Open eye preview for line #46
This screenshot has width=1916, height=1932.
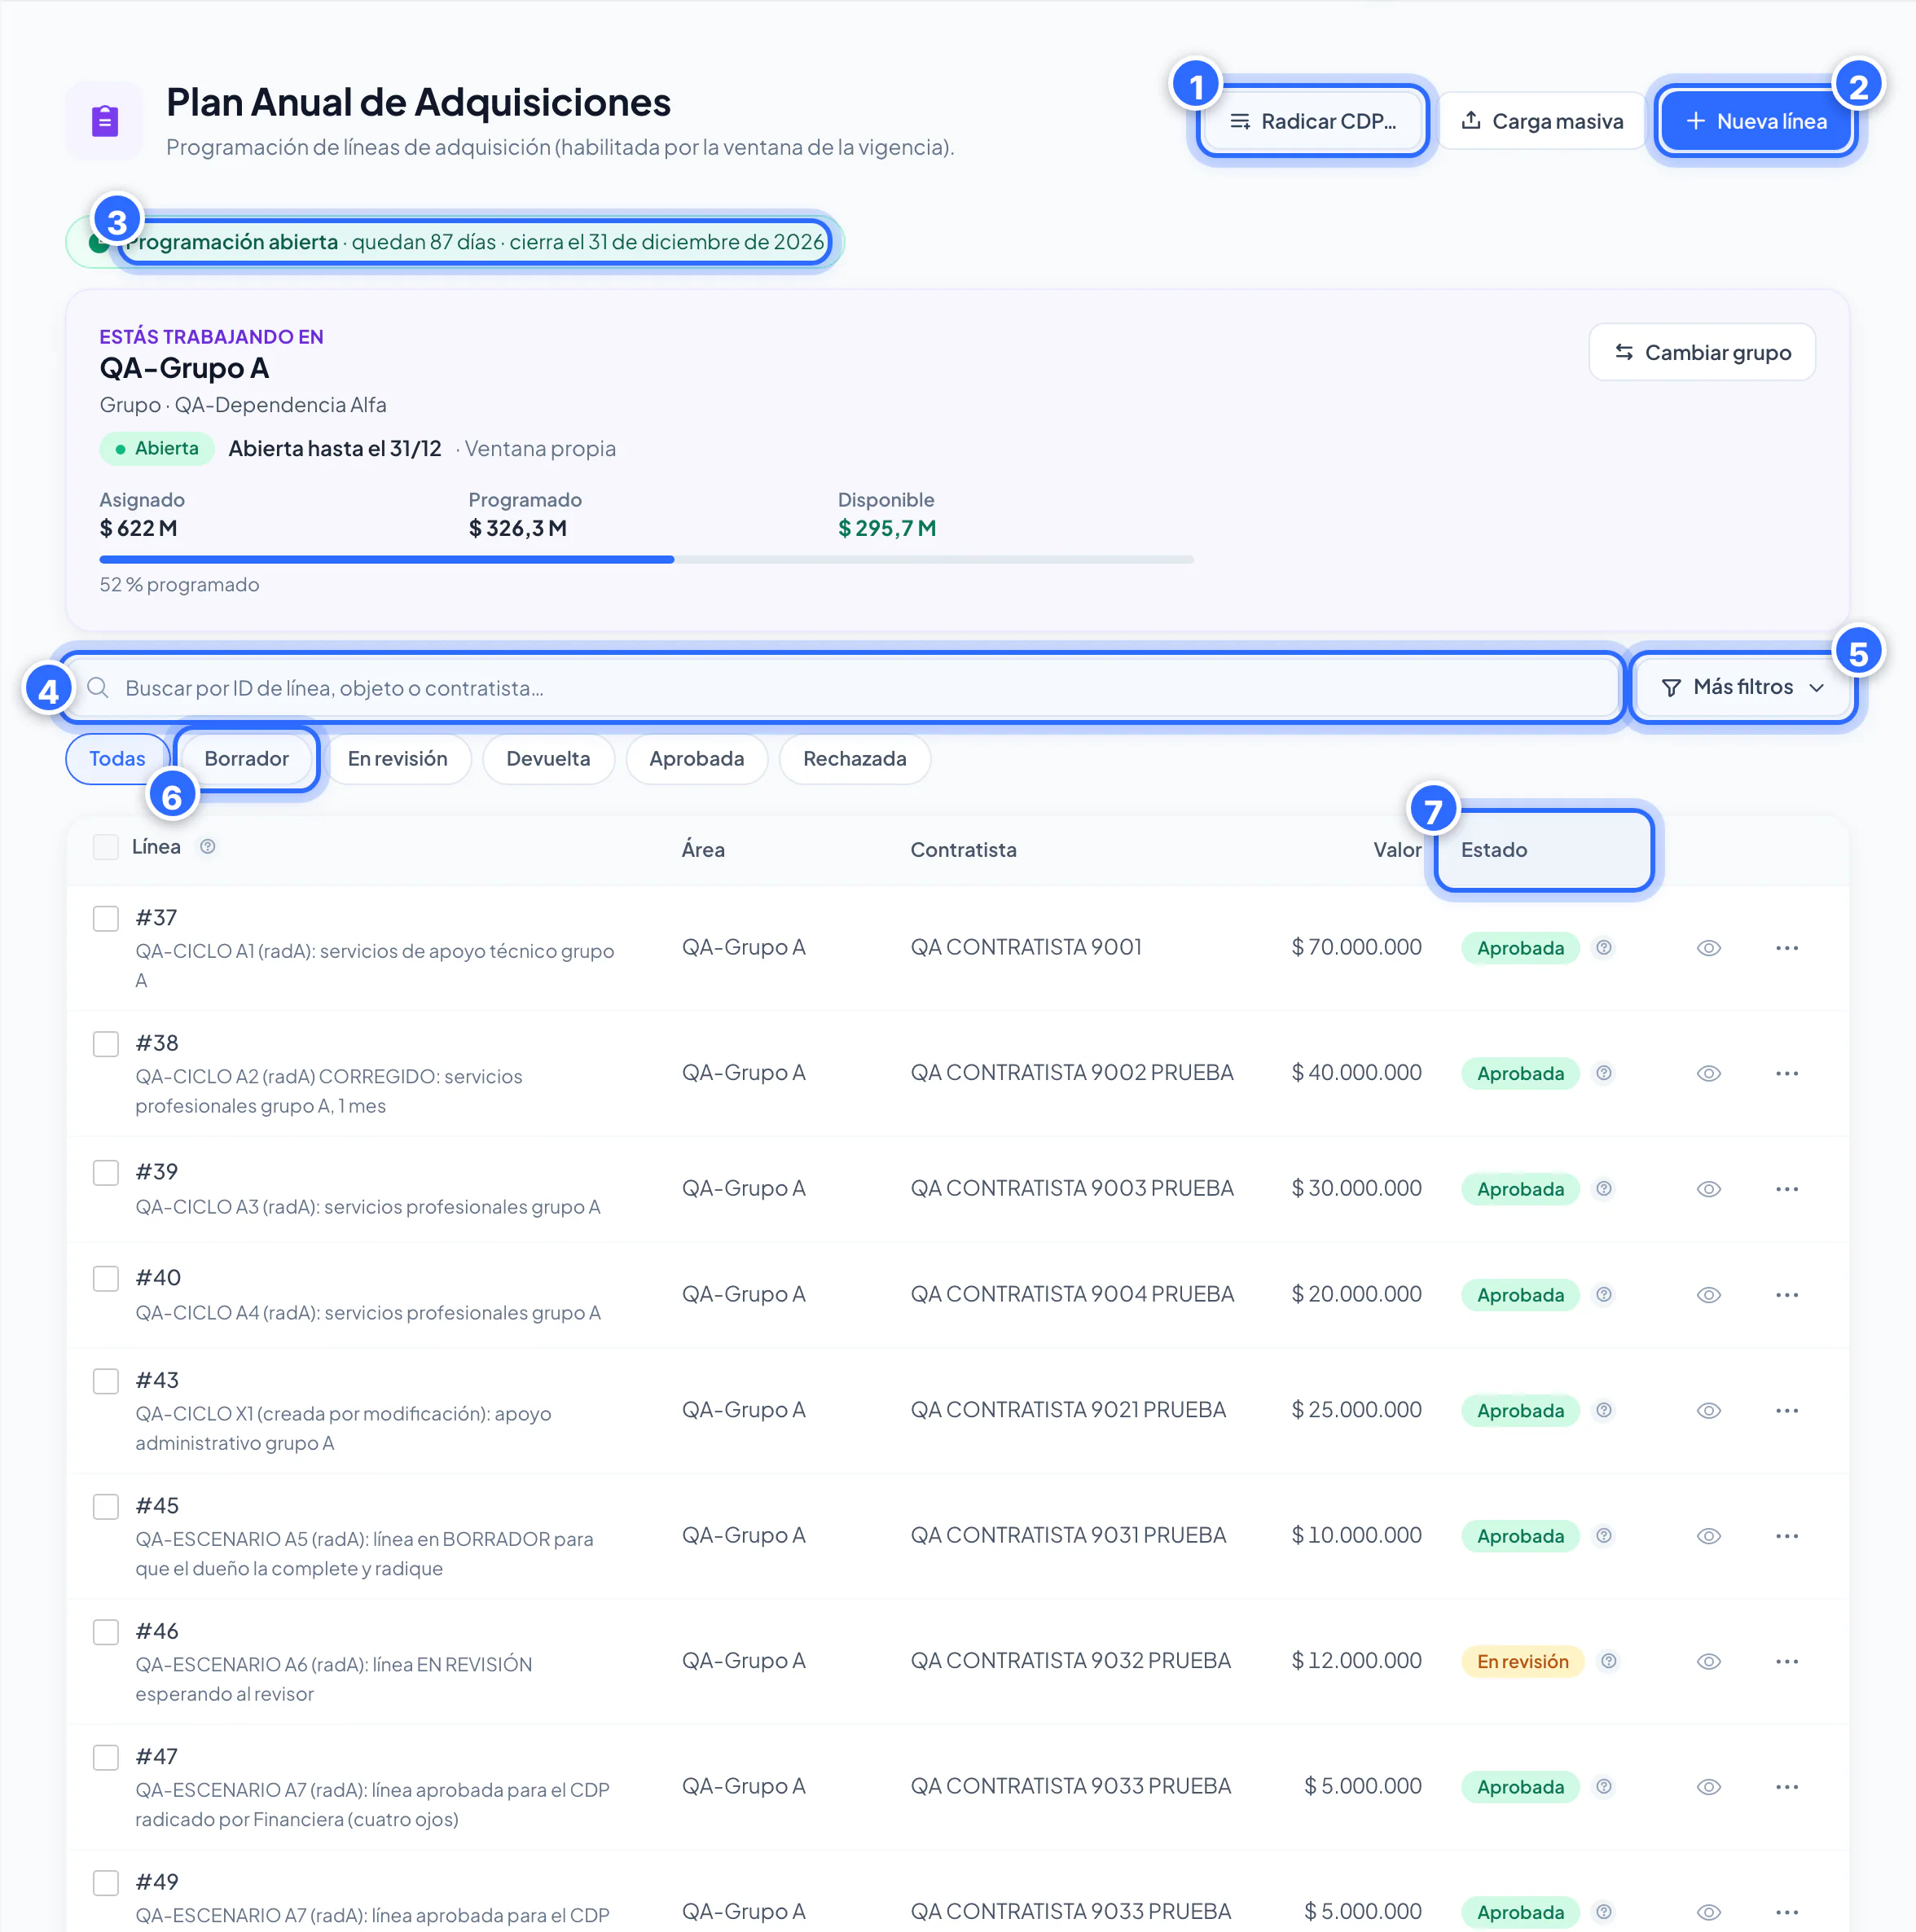tap(1708, 1661)
